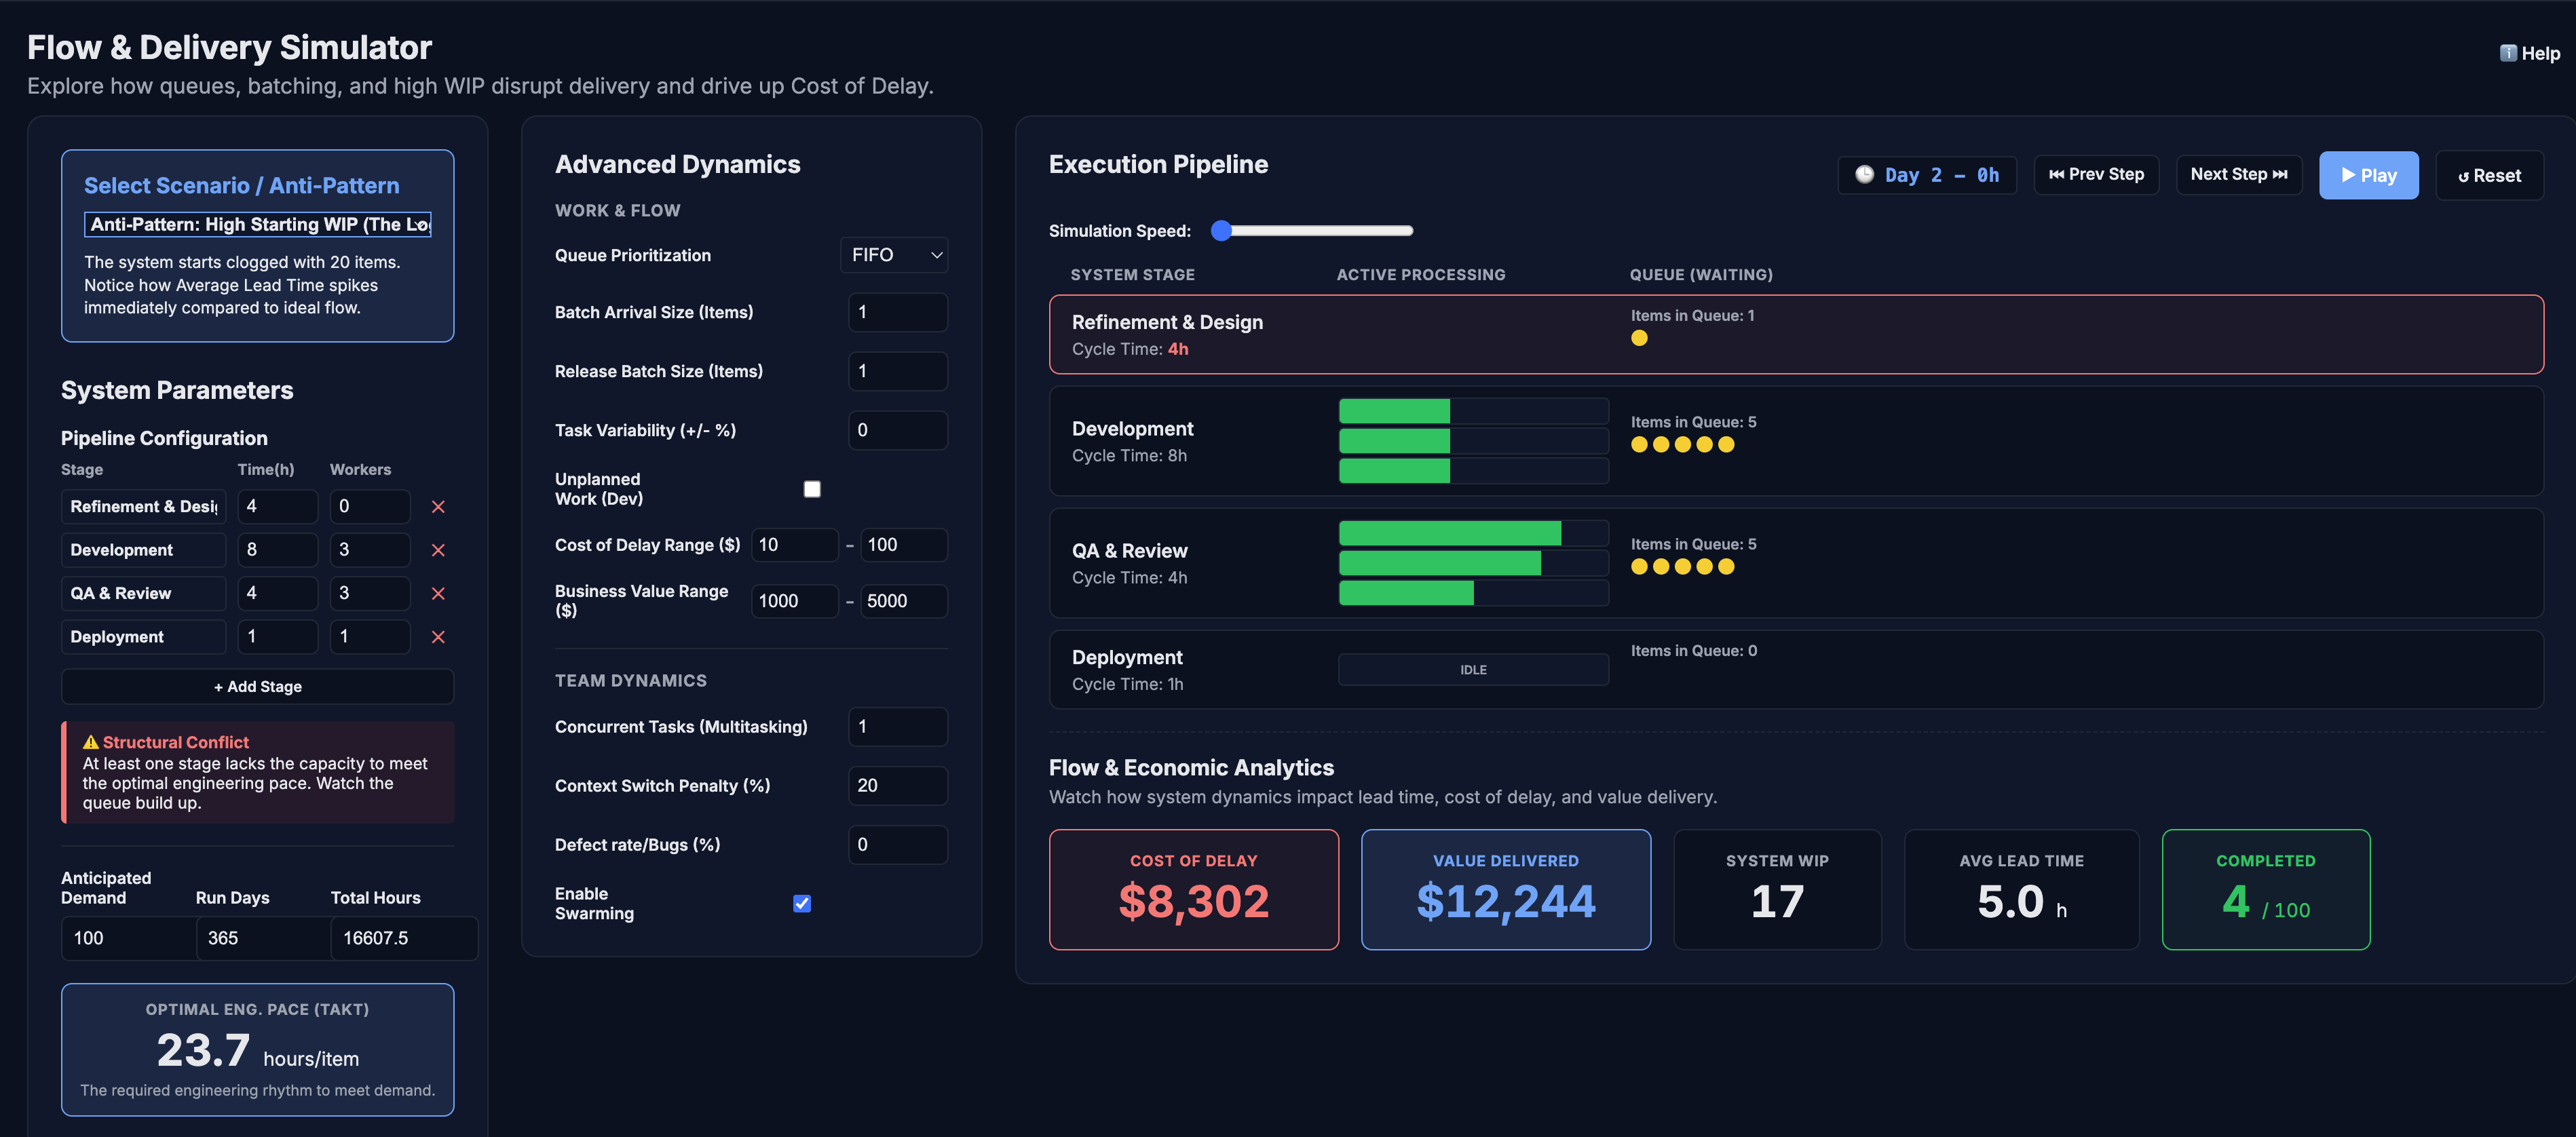Screen dimensions: 2576x1137
Task: Click the Concurrent Tasks (Multitasking) input
Action: click(x=897, y=727)
